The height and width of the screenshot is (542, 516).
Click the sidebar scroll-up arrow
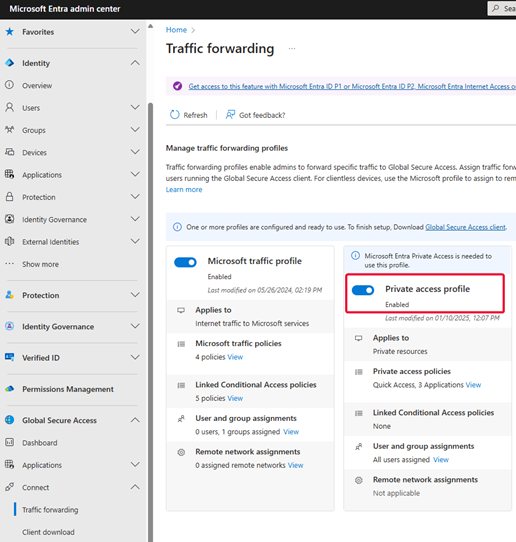[x=150, y=26]
